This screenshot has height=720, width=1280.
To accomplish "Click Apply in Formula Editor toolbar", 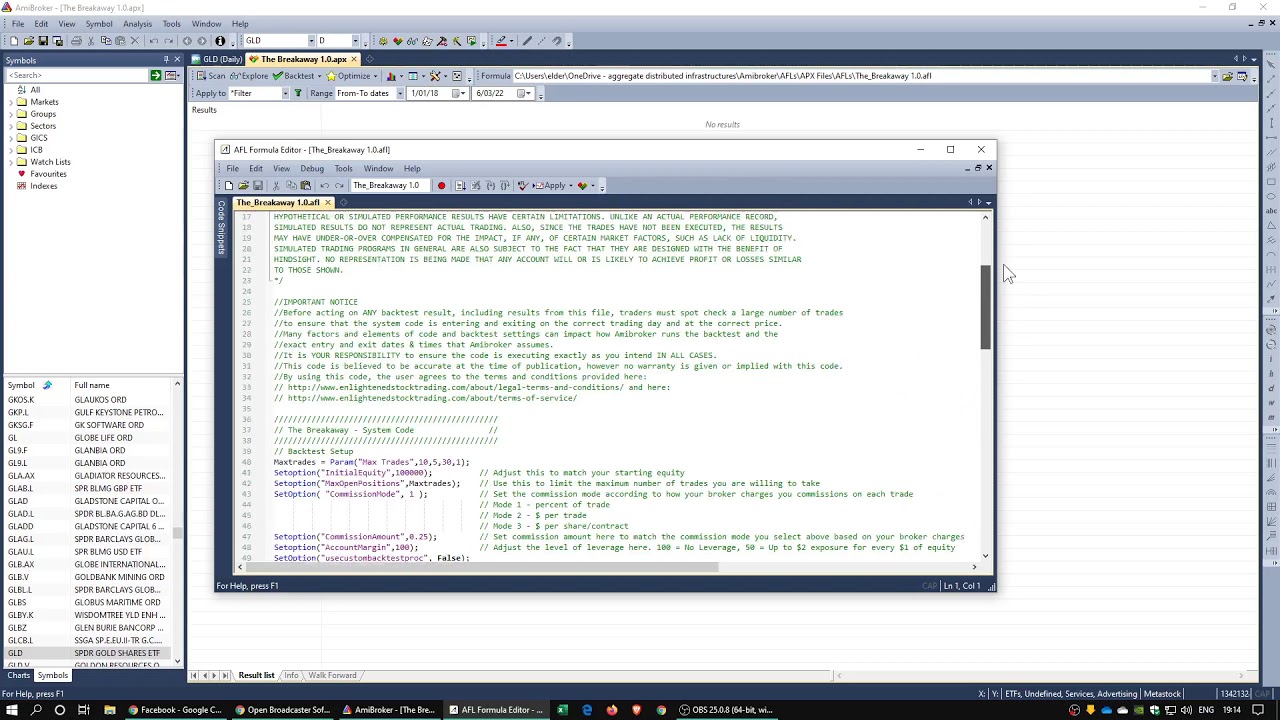I will coord(548,186).
